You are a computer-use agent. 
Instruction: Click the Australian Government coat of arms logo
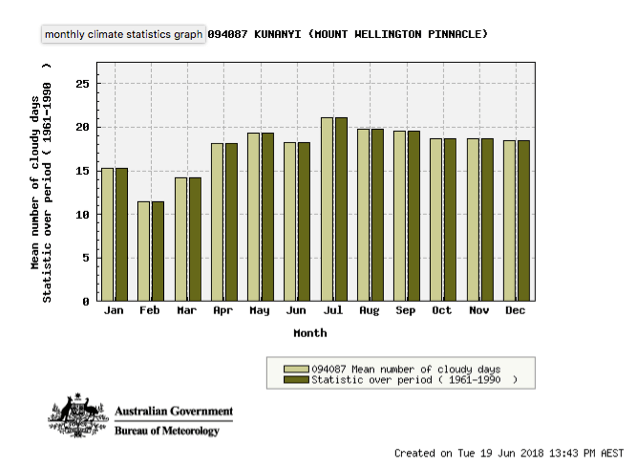(77, 415)
